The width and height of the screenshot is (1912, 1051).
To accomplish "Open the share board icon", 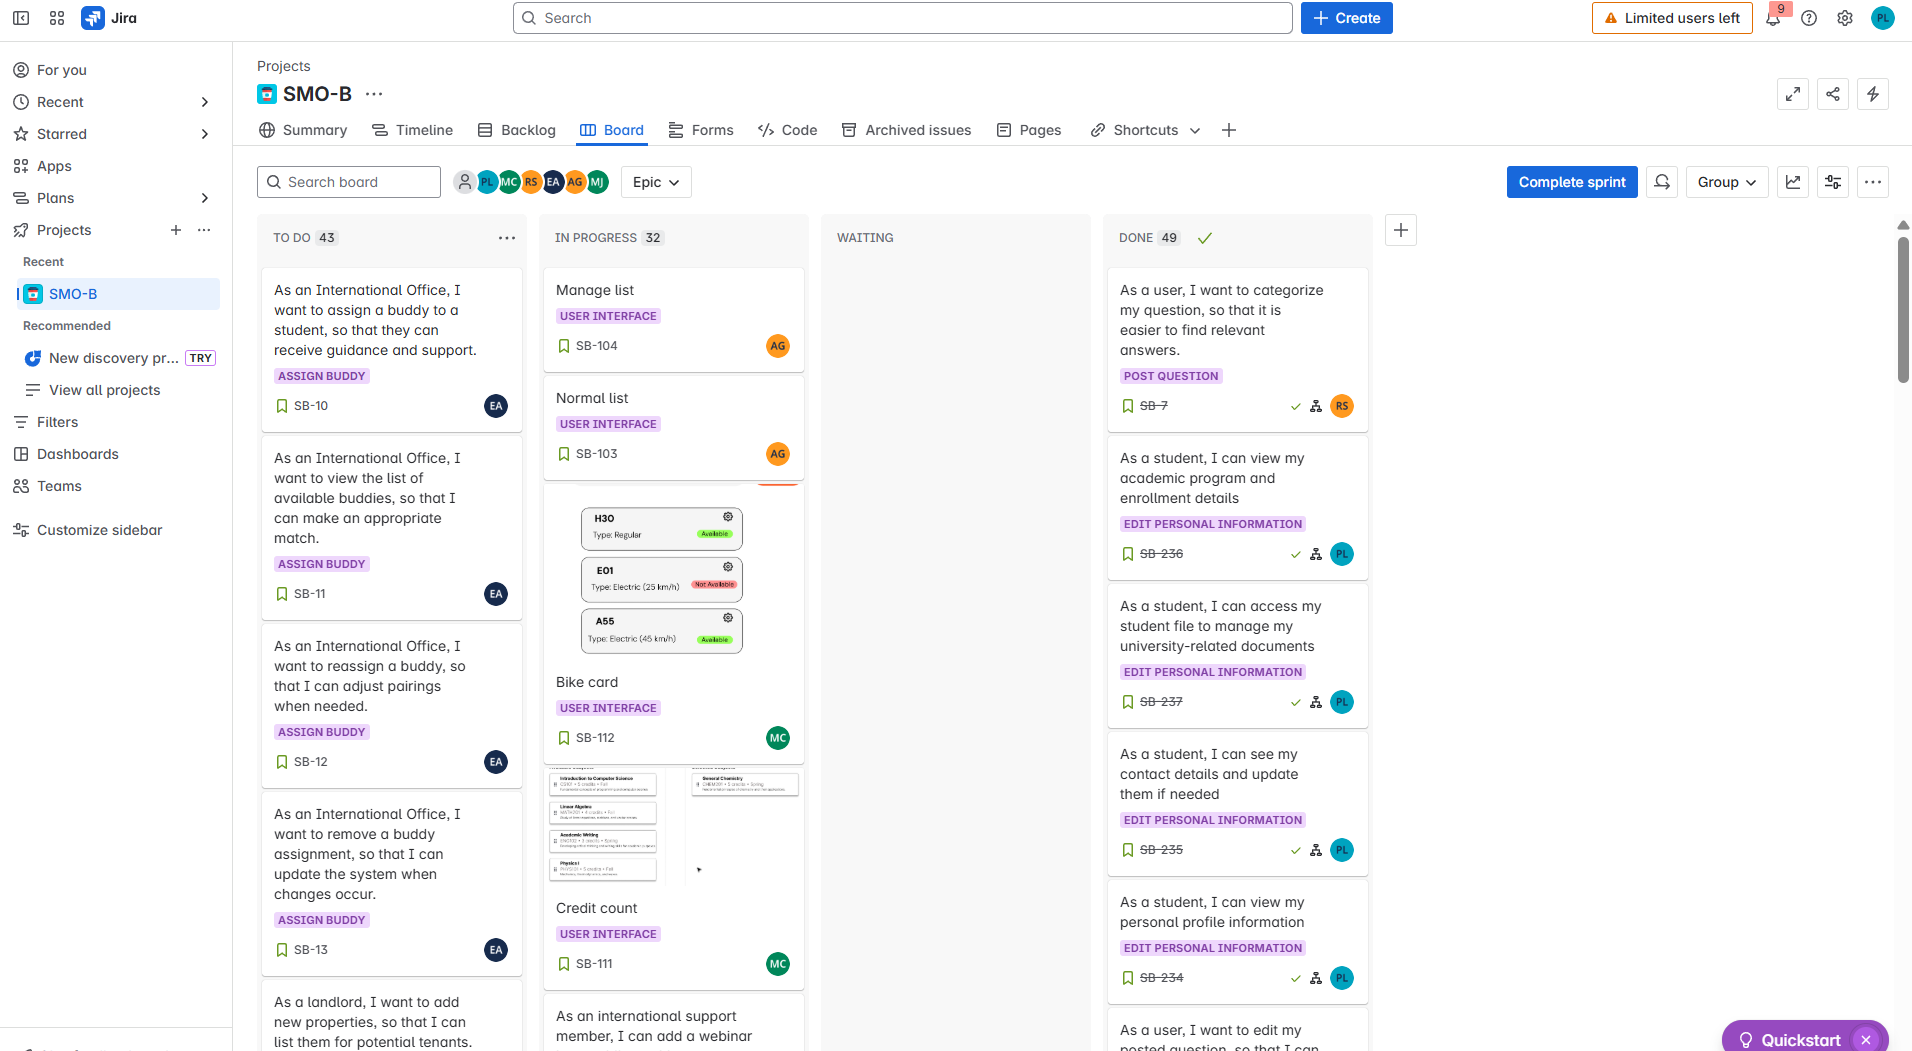I will click(x=1833, y=94).
